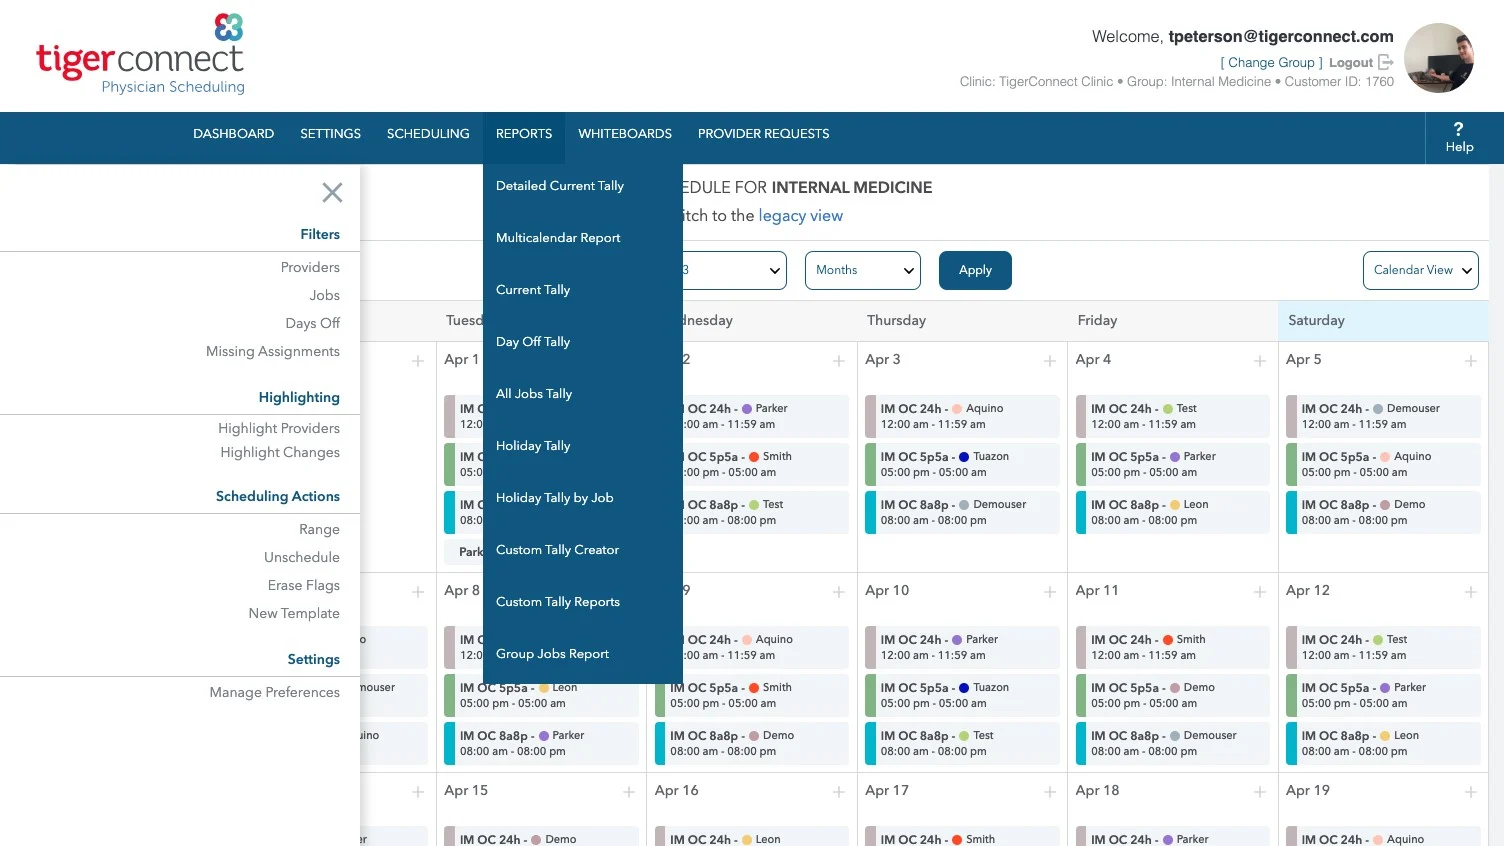
Task: Add an assignment on Apr 11
Action: (x=1260, y=592)
